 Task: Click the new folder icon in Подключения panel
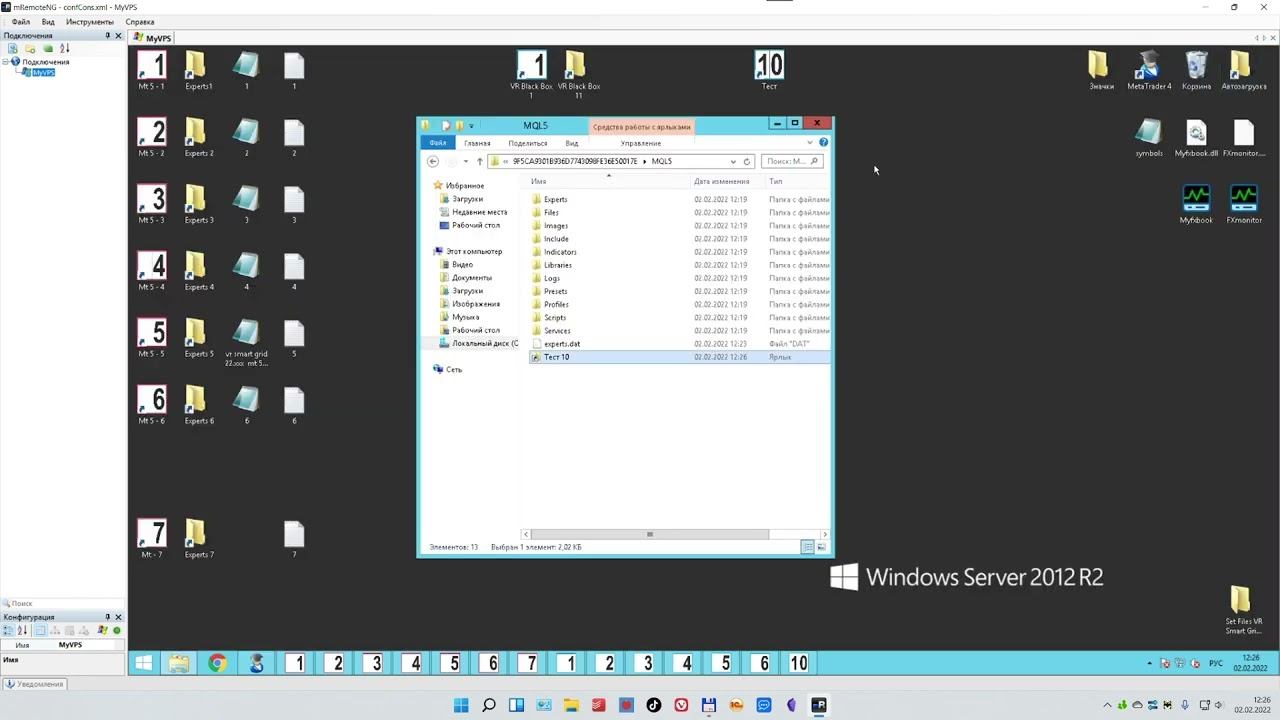pos(30,48)
